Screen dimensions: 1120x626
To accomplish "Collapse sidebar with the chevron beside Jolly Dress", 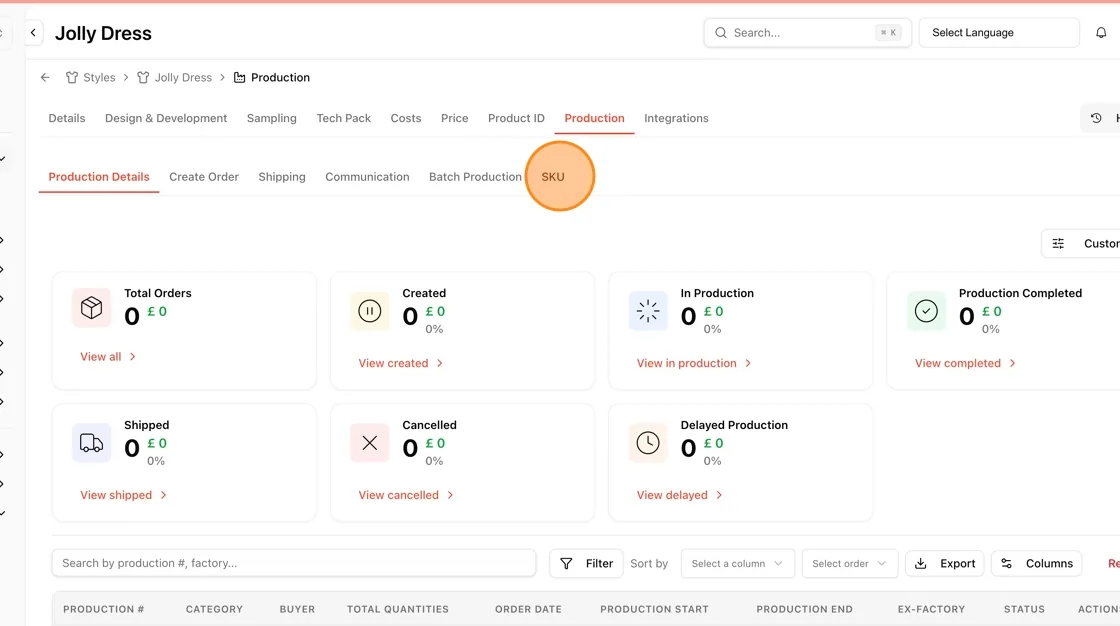I will click(33, 33).
